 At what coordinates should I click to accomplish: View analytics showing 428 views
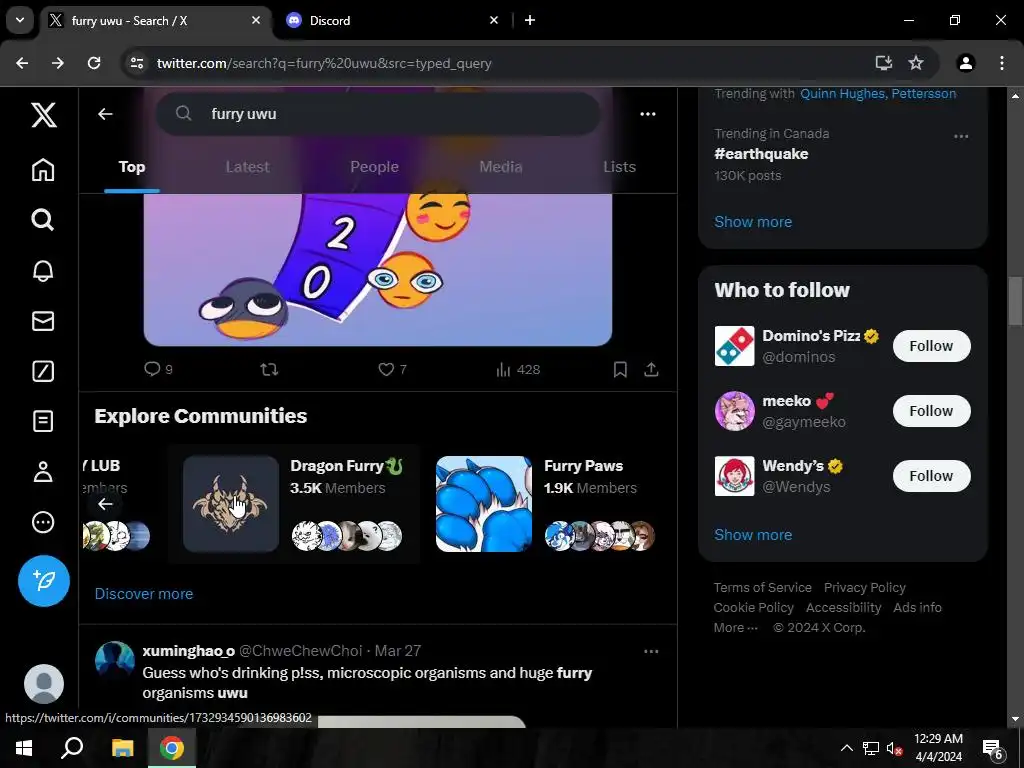(x=518, y=370)
